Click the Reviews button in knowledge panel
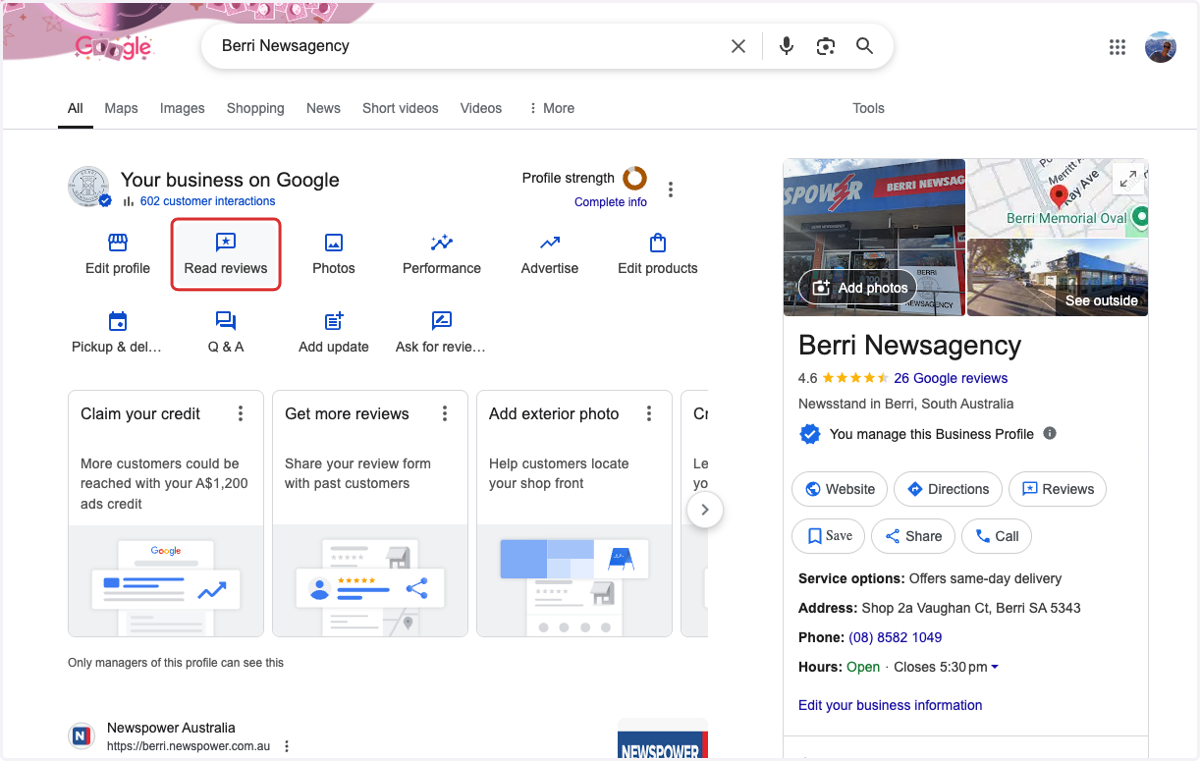Viewport: 1200px width, 761px height. tap(1058, 489)
